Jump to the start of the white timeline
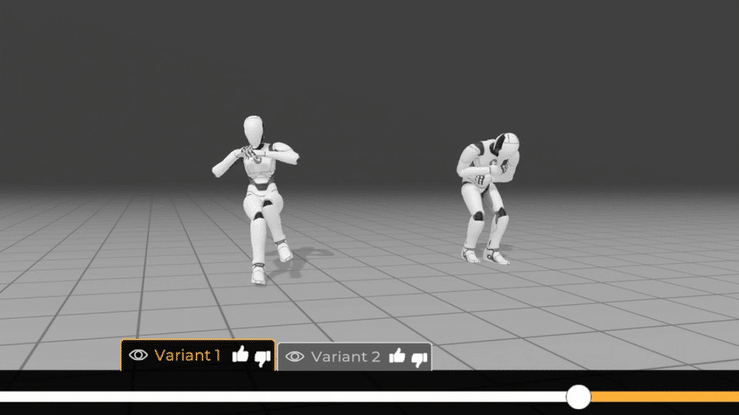Viewport: 739px width, 415px height. click(4, 397)
